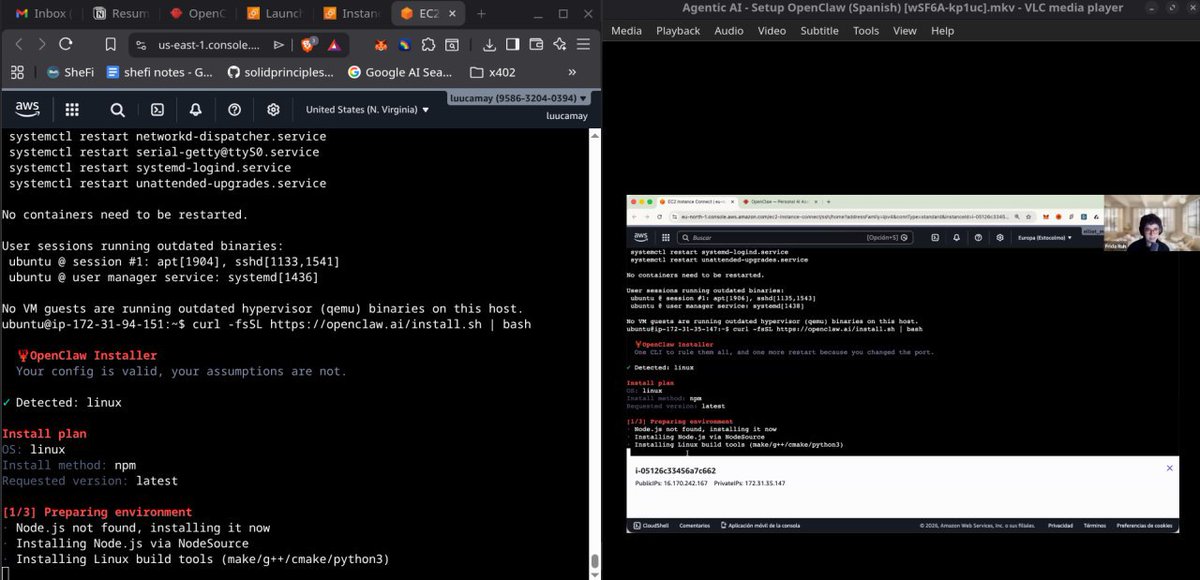The width and height of the screenshot is (1200, 580).
Task: Click the 'Detected: linux' line in the left terminal
Action: (62, 402)
